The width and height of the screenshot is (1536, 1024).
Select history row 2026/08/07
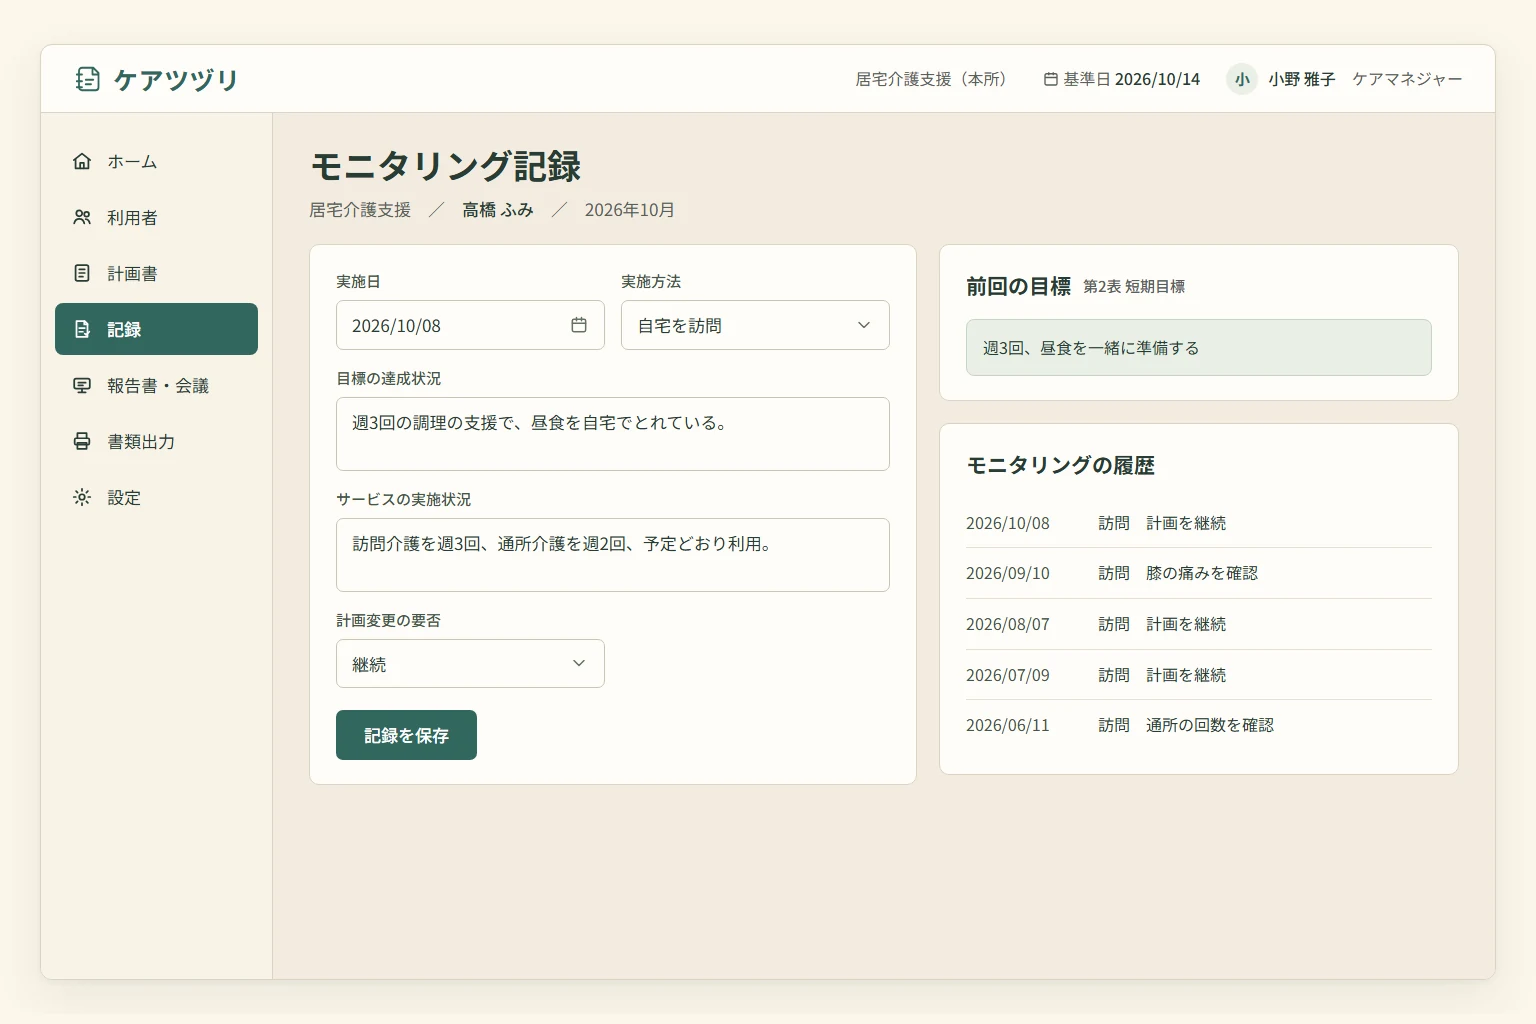click(1199, 624)
